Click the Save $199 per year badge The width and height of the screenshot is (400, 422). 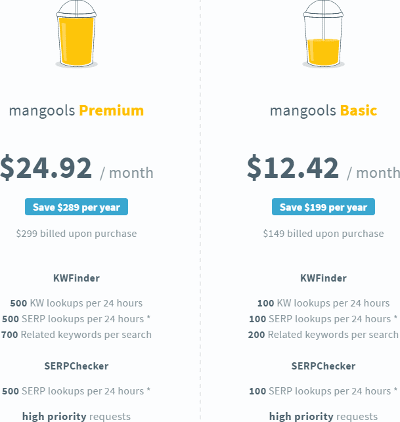pos(323,207)
